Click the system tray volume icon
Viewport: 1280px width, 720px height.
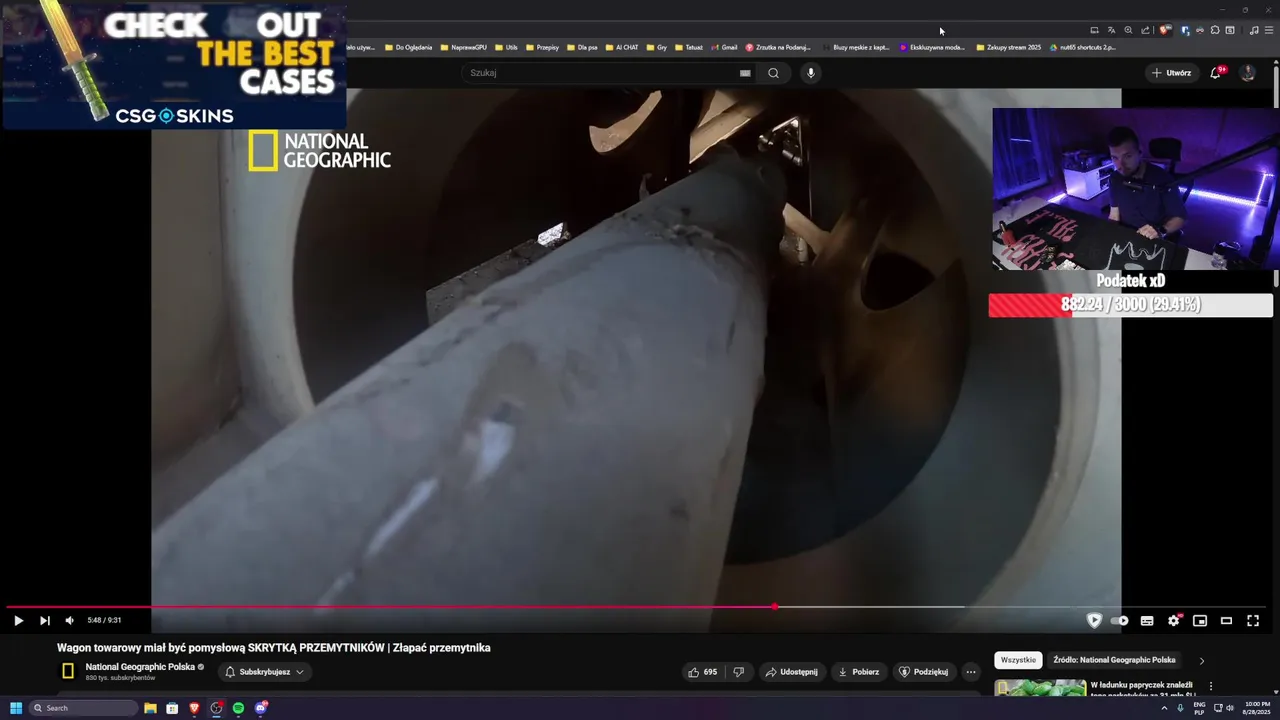[x=1230, y=708]
